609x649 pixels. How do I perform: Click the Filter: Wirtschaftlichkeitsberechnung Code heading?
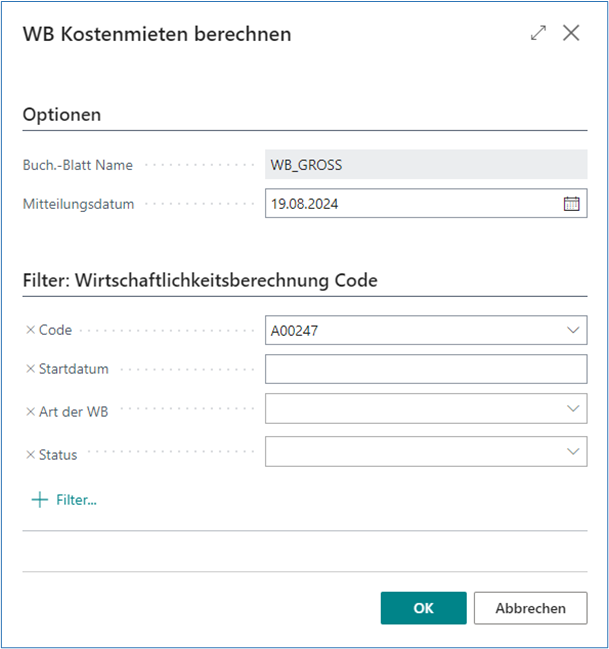[200, 281]
